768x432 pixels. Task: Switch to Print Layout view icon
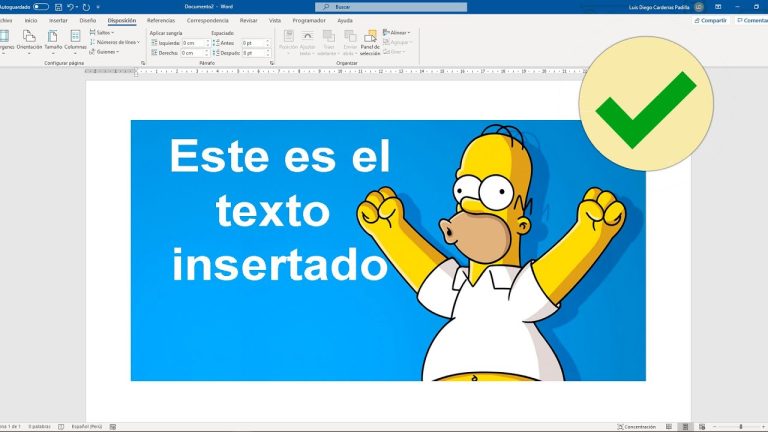coord(685,427)
